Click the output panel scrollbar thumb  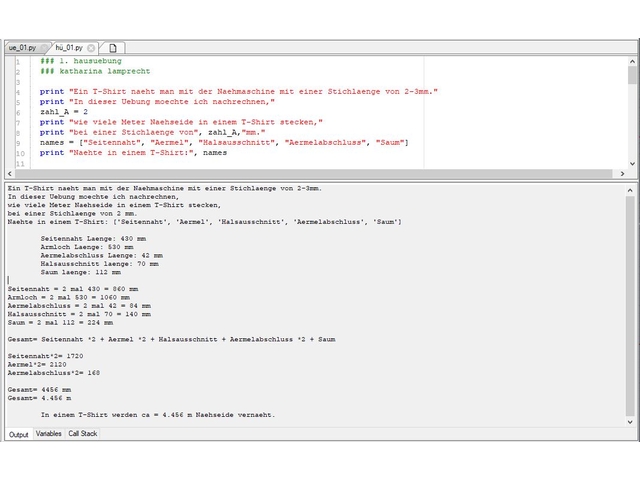pyautogui.click(x=631, y=306)
